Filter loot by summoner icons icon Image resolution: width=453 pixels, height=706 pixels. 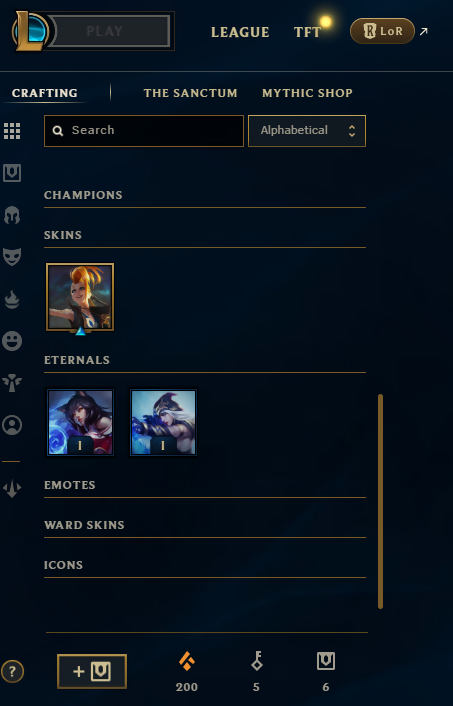[x=12, y=425]
